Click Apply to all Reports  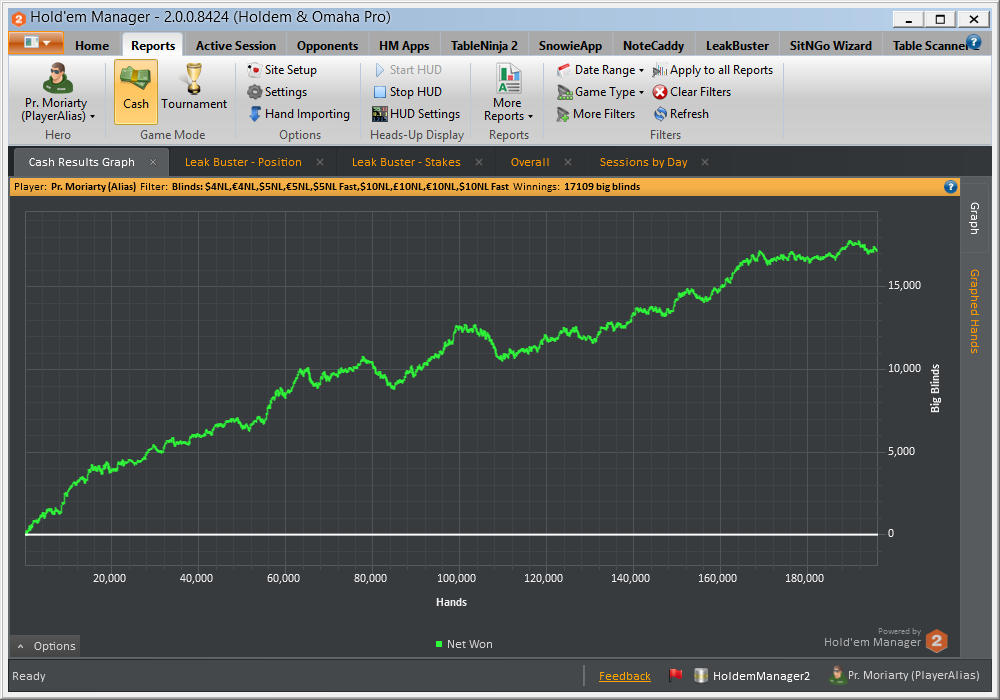[x=712, y=70]
